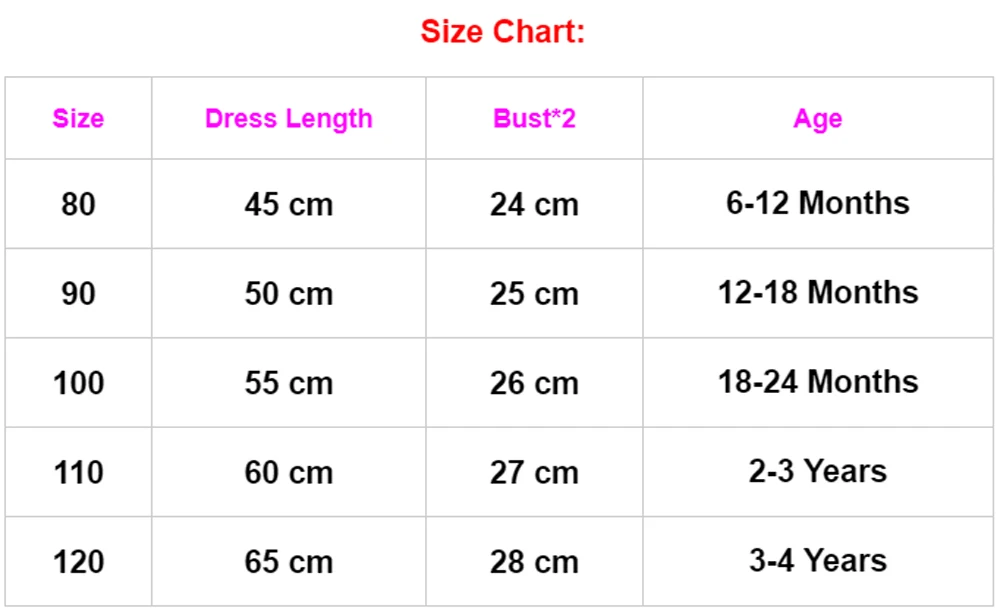Select the 12-18 Months age cell

(818, 293)
